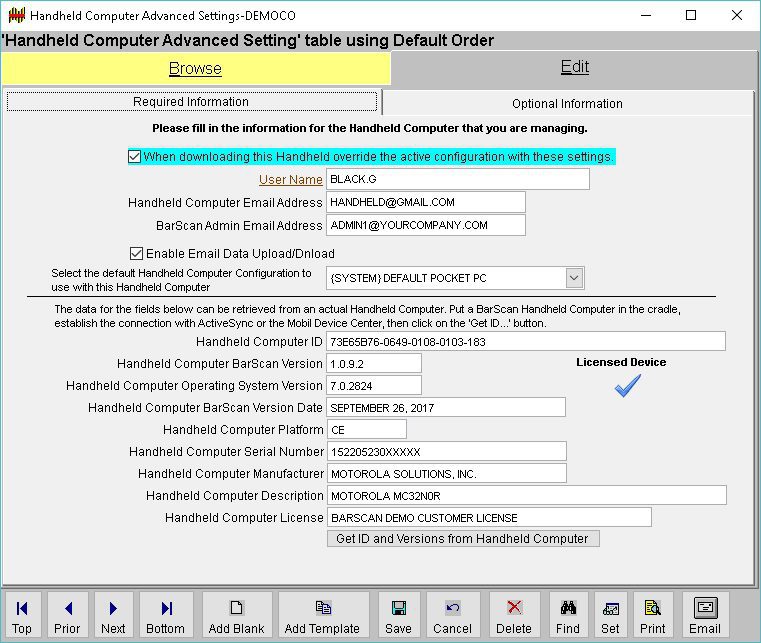This screenshot has height=643, width=761.
Task: Open Find with binoculars icon
Action: (x=568, y=615)
